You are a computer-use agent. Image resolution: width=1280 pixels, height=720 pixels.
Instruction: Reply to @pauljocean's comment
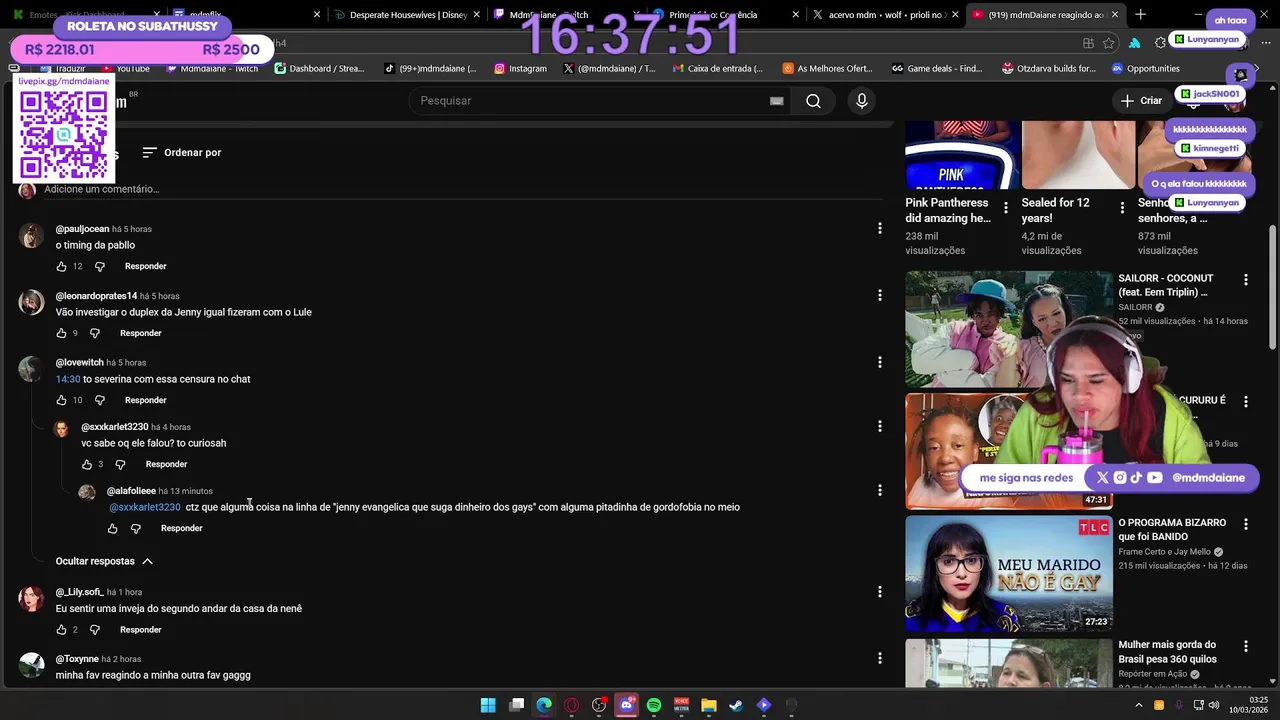tap(146, 266)
